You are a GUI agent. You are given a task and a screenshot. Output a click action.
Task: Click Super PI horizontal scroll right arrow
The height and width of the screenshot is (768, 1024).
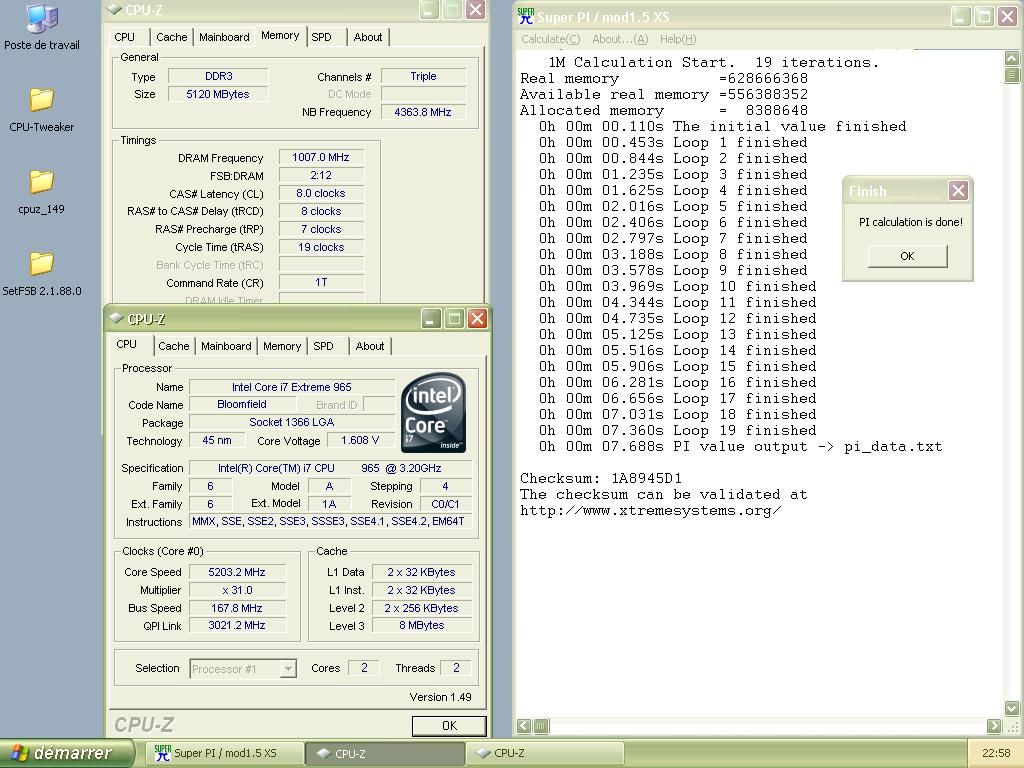[x=994, y=726]
